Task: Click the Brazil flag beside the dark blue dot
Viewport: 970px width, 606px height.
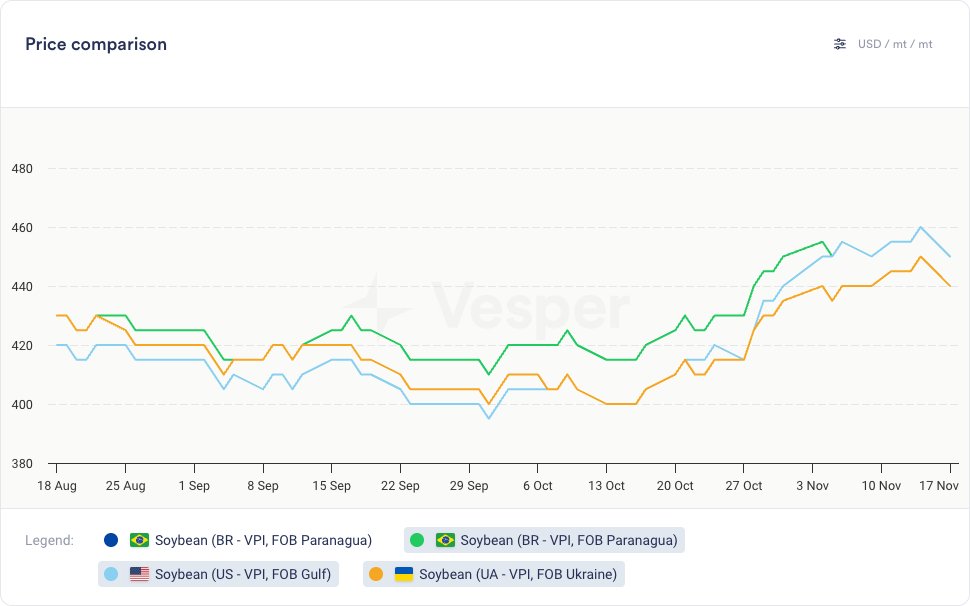Action: [139, 540]
